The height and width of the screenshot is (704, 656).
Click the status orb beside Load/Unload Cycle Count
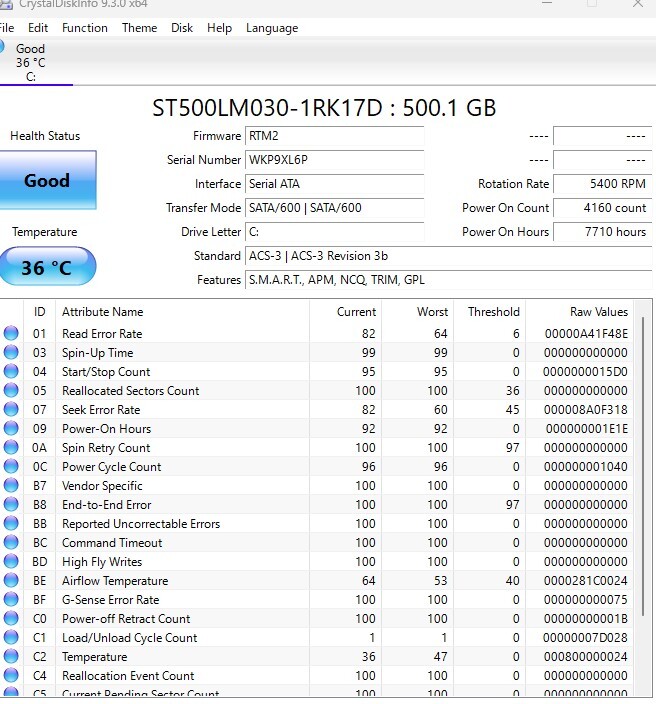pyautogui.click(x=11, y=638)
